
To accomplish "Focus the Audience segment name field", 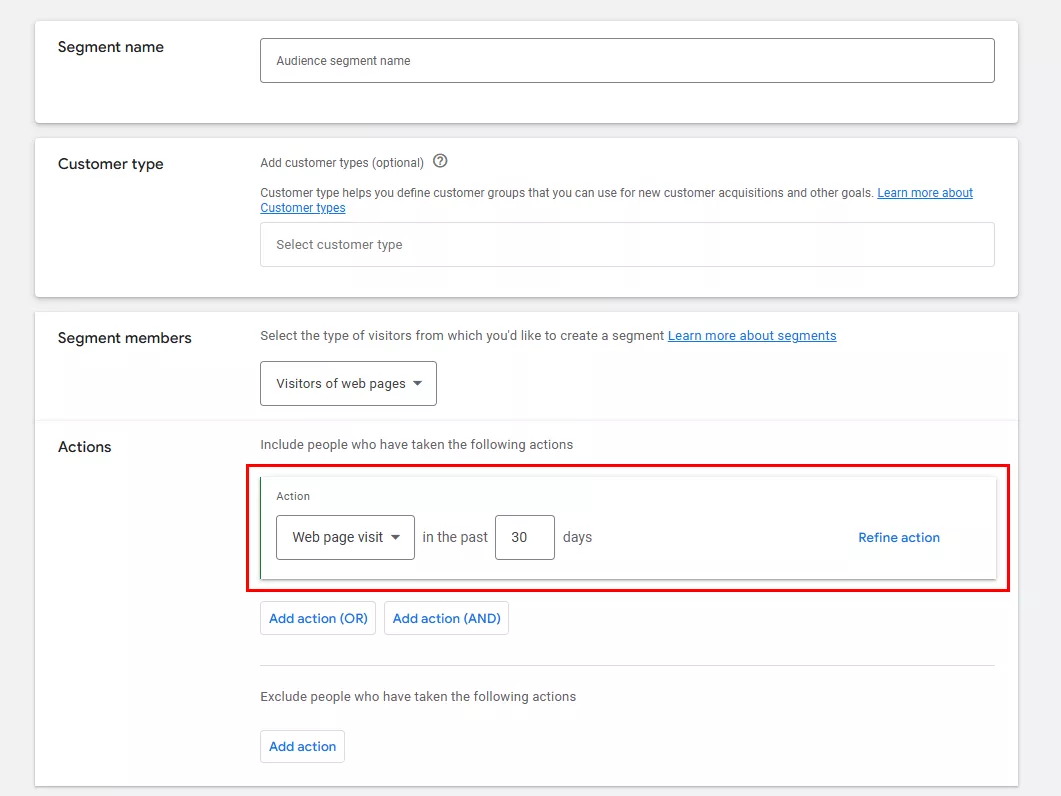I will 626,61.
